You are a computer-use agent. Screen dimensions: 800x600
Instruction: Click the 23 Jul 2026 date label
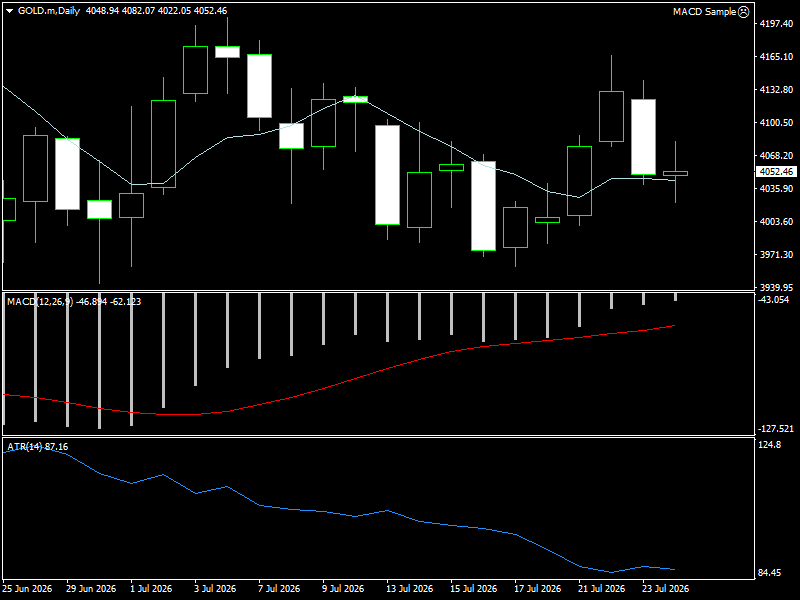tap(665, 589)
